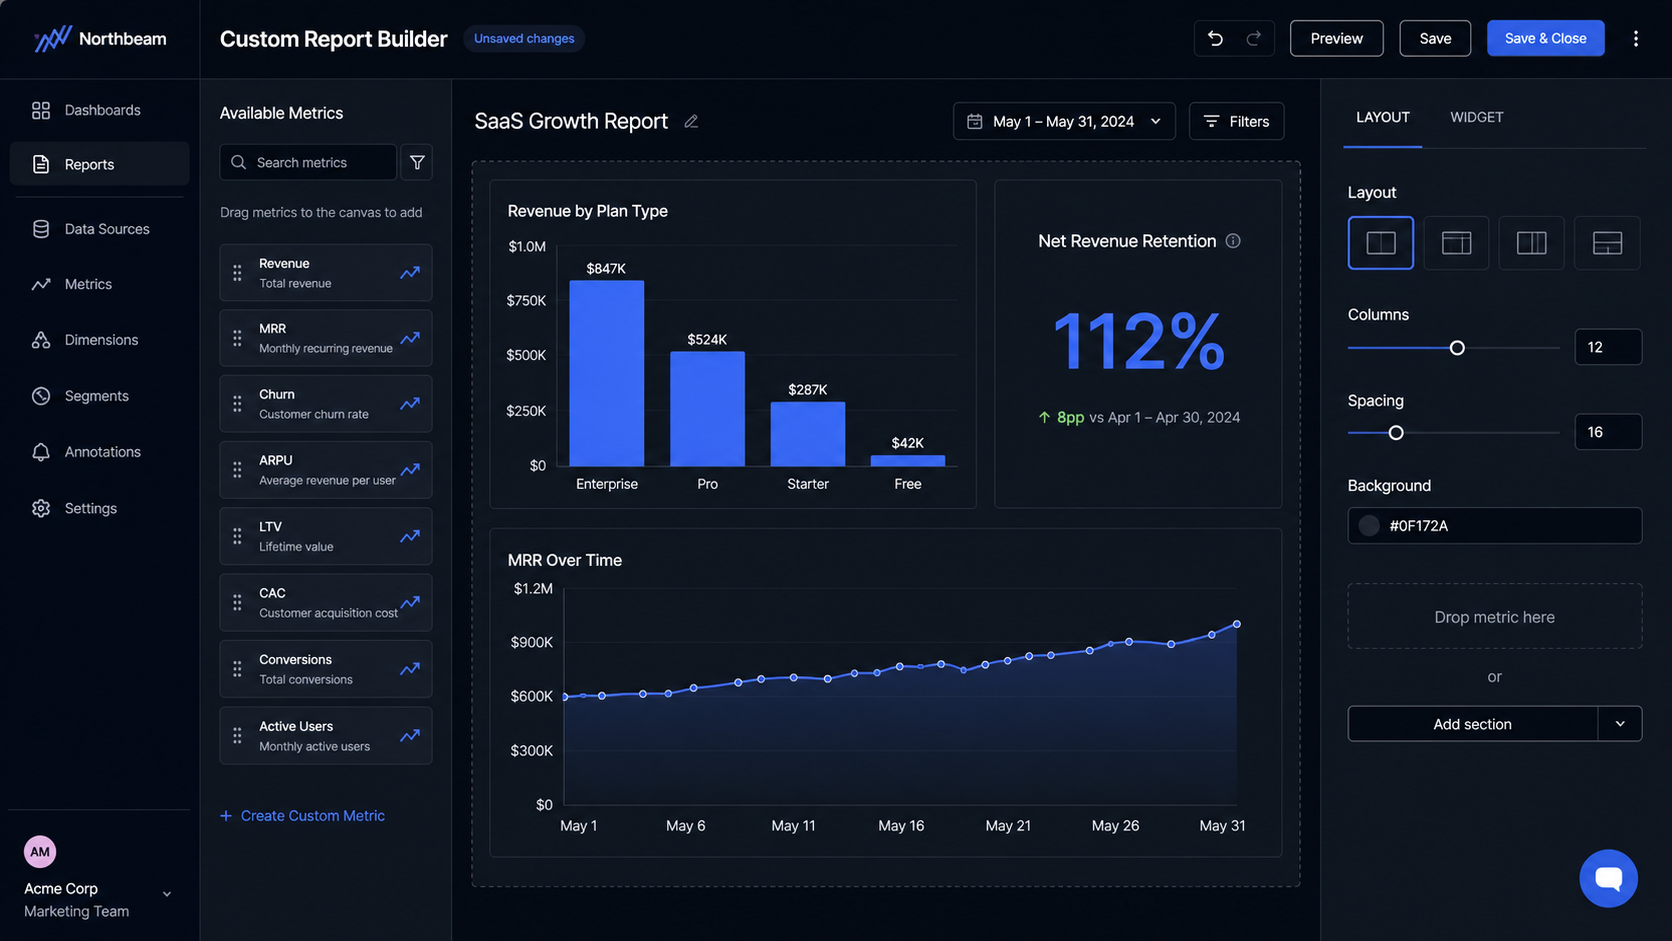Click the Spacing value field showing 16

[1608, 432]
